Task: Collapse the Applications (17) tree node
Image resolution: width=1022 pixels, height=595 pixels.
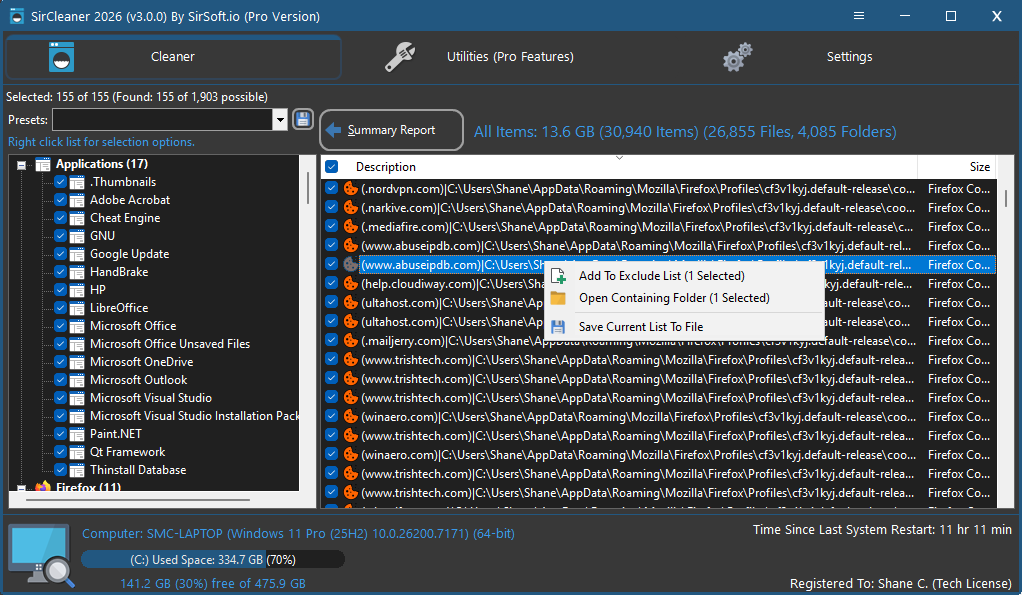Action: coord(22,165)
